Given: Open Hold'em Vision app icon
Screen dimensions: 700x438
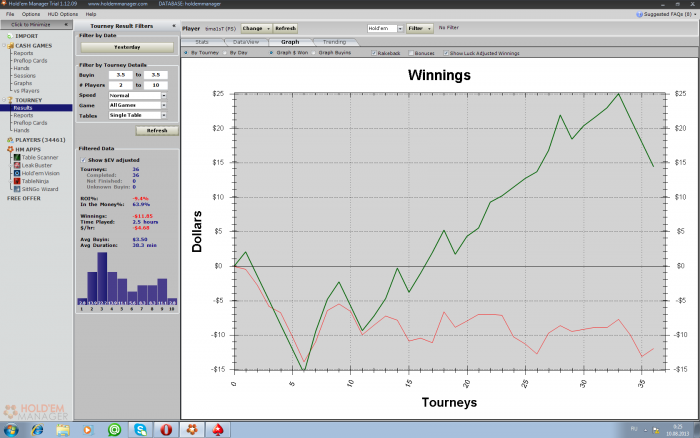Looking at the screenshot, I should pos(17,173).
